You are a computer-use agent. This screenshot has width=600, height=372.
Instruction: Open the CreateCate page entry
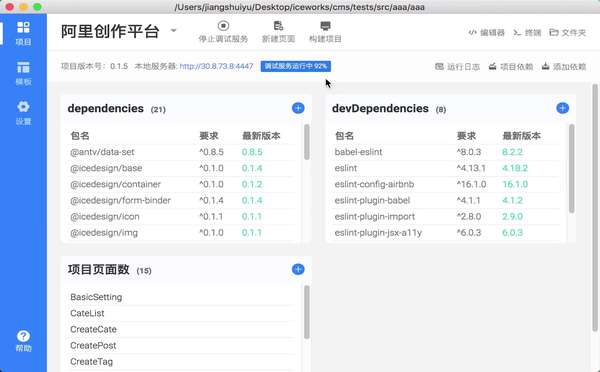tap(183, 329)
